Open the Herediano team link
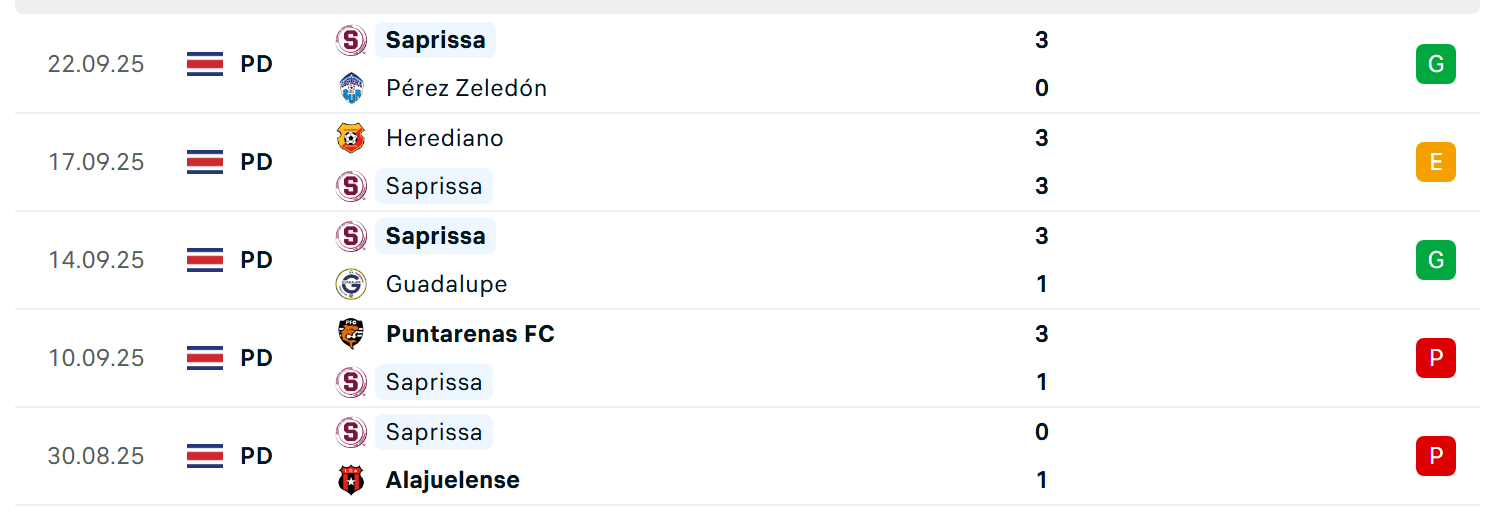 [445, 138]
